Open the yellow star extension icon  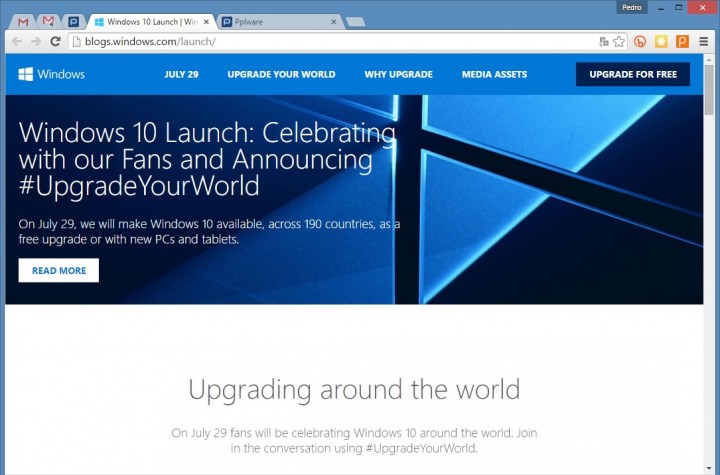point(661,42)
